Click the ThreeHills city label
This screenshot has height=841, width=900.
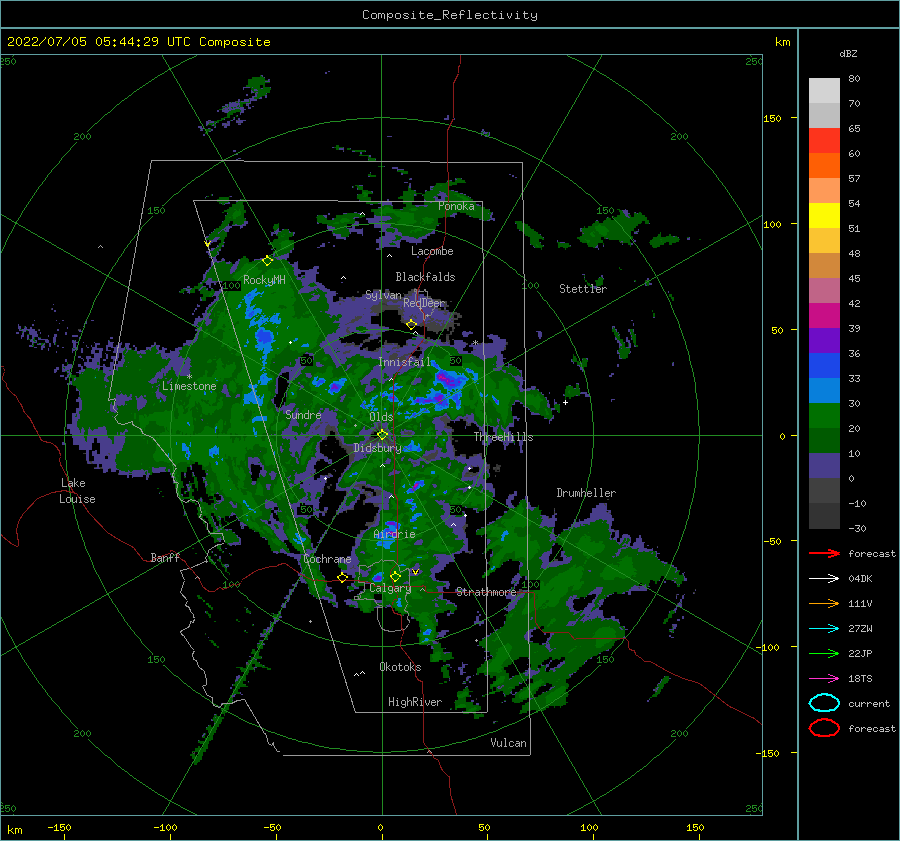coord(503,437)
